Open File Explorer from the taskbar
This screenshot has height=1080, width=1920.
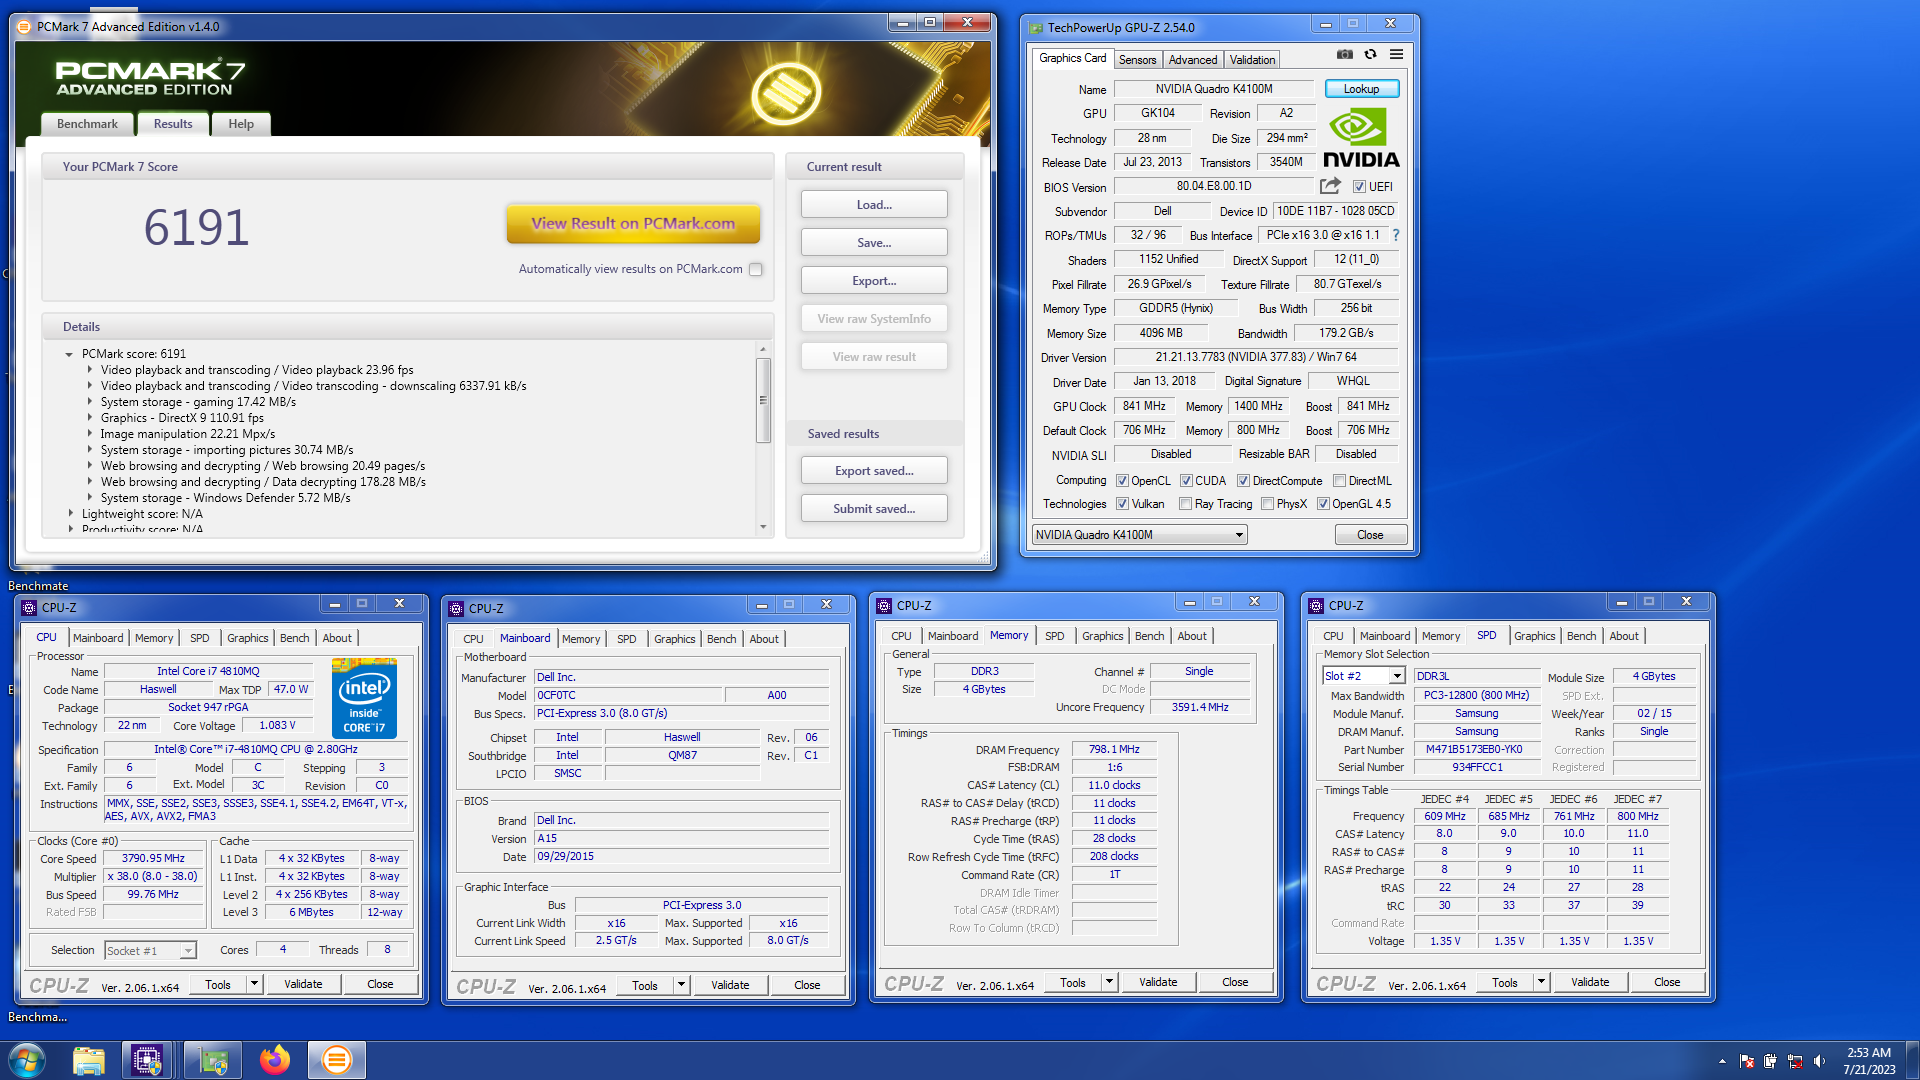tap(89, 1060)
